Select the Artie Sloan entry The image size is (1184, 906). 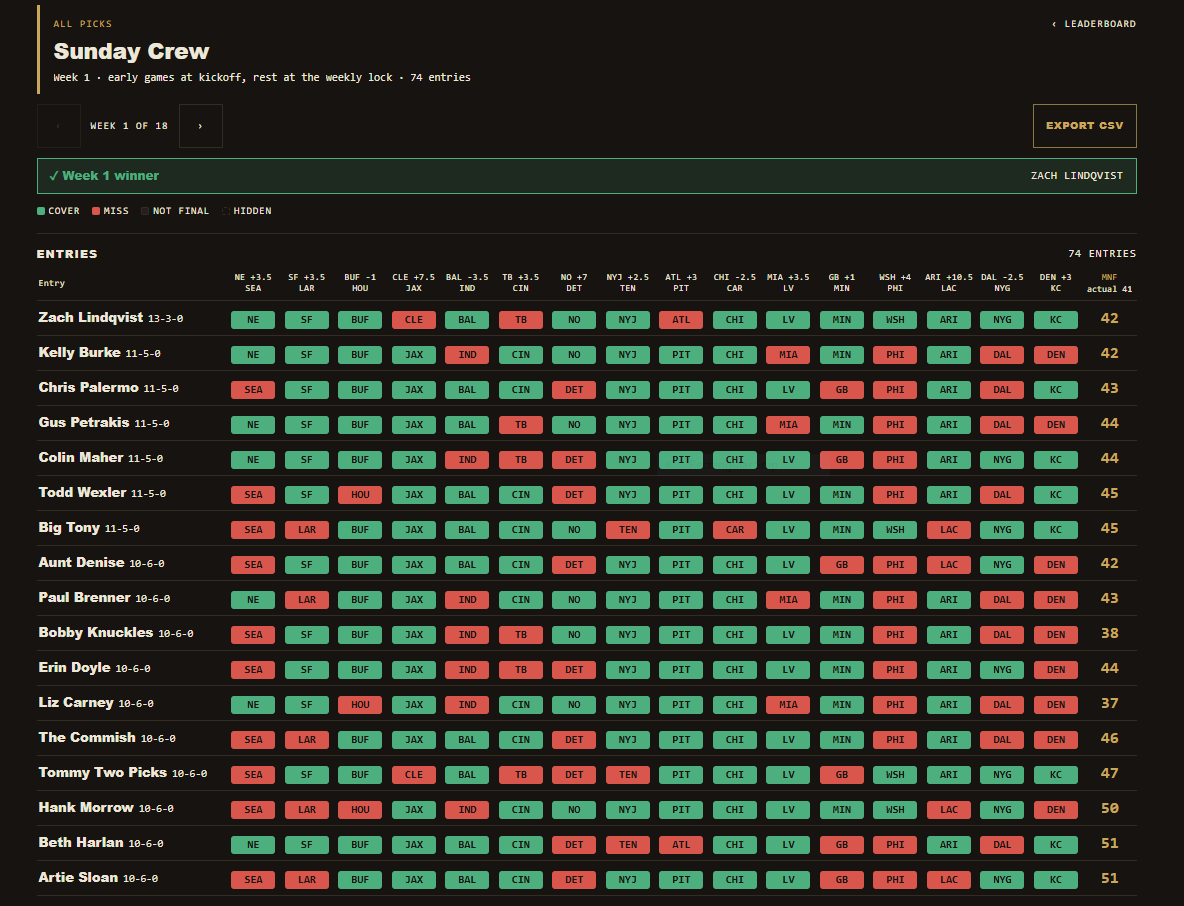click(x=79, y=877)
